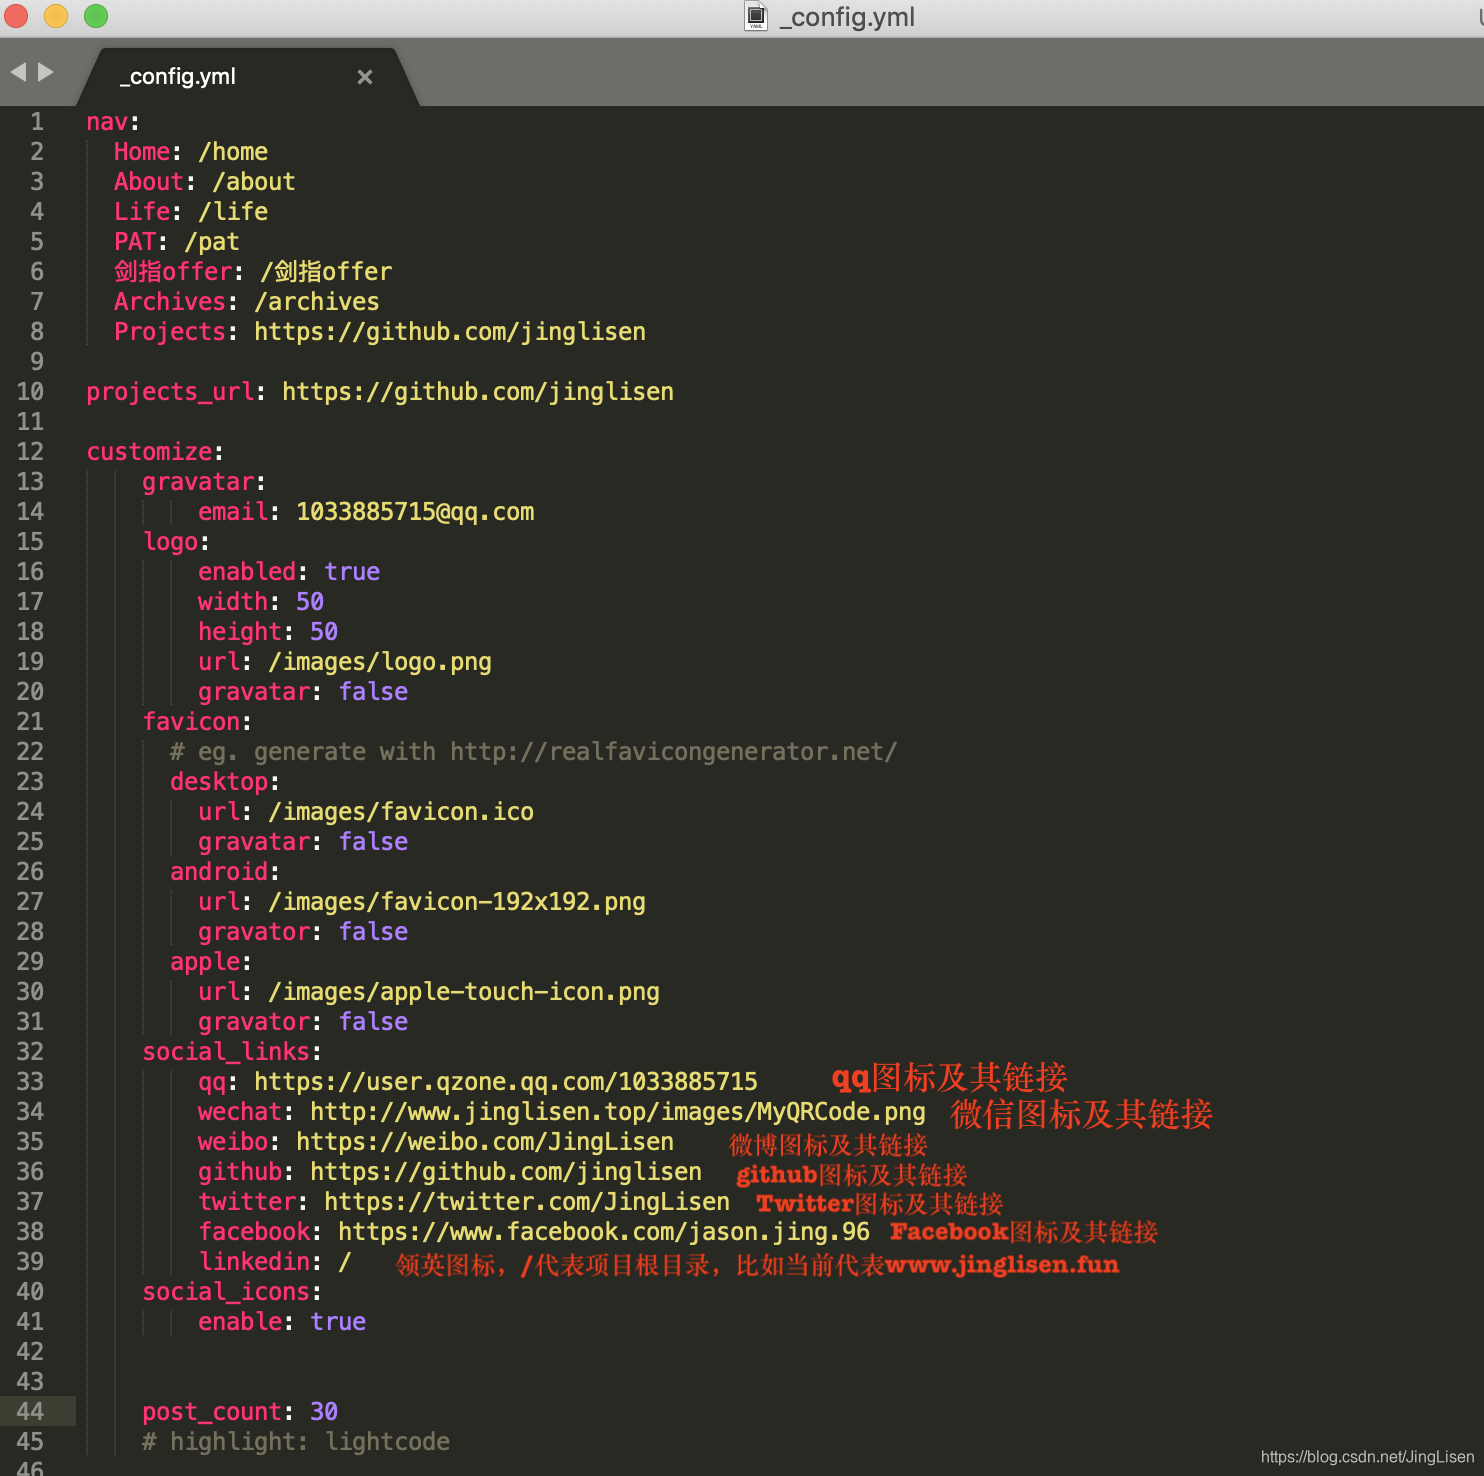Click the wechat MyQRCode.png URL
Screen dimensions: 1484x1476
(x=618, y=1112)
